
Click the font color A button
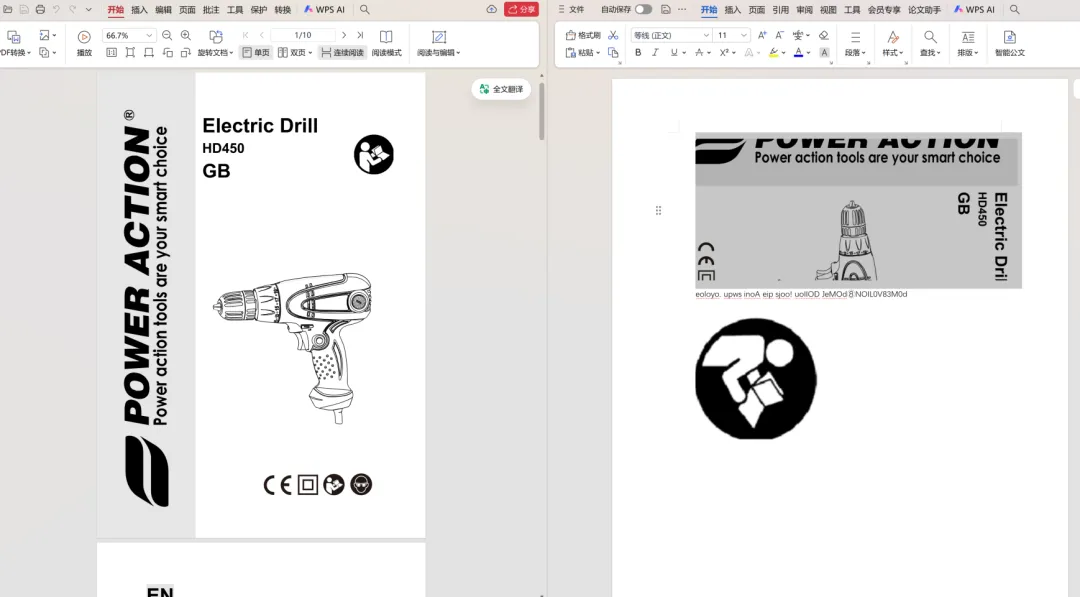point(798,52)
